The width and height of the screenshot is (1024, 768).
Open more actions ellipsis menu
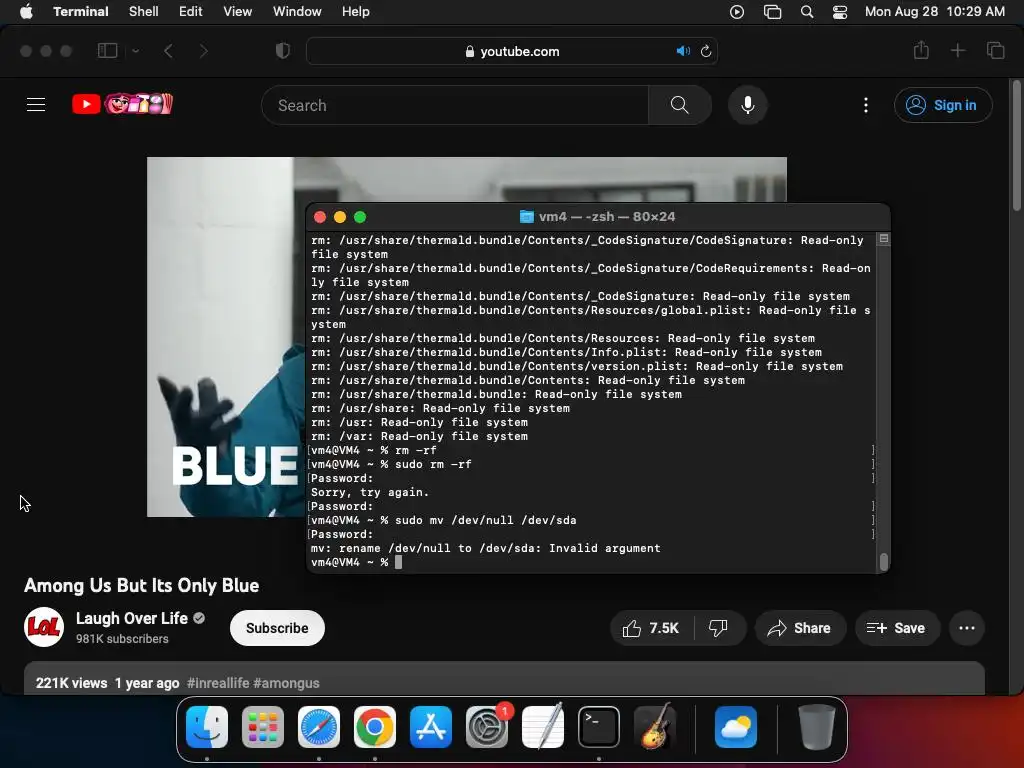967,628
